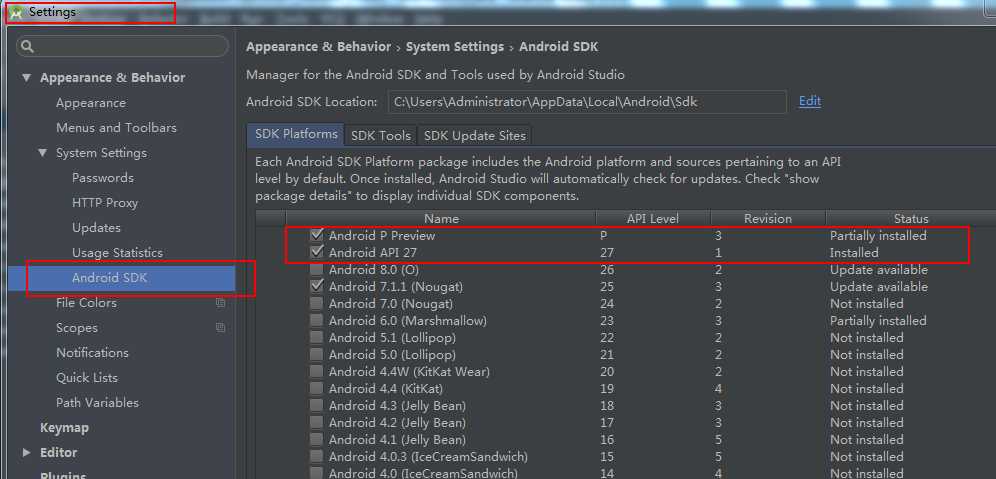The width and height of the screenshot is (996, 479).
Task: Click the Edit link for SDK location
Action: pos(810,101)
